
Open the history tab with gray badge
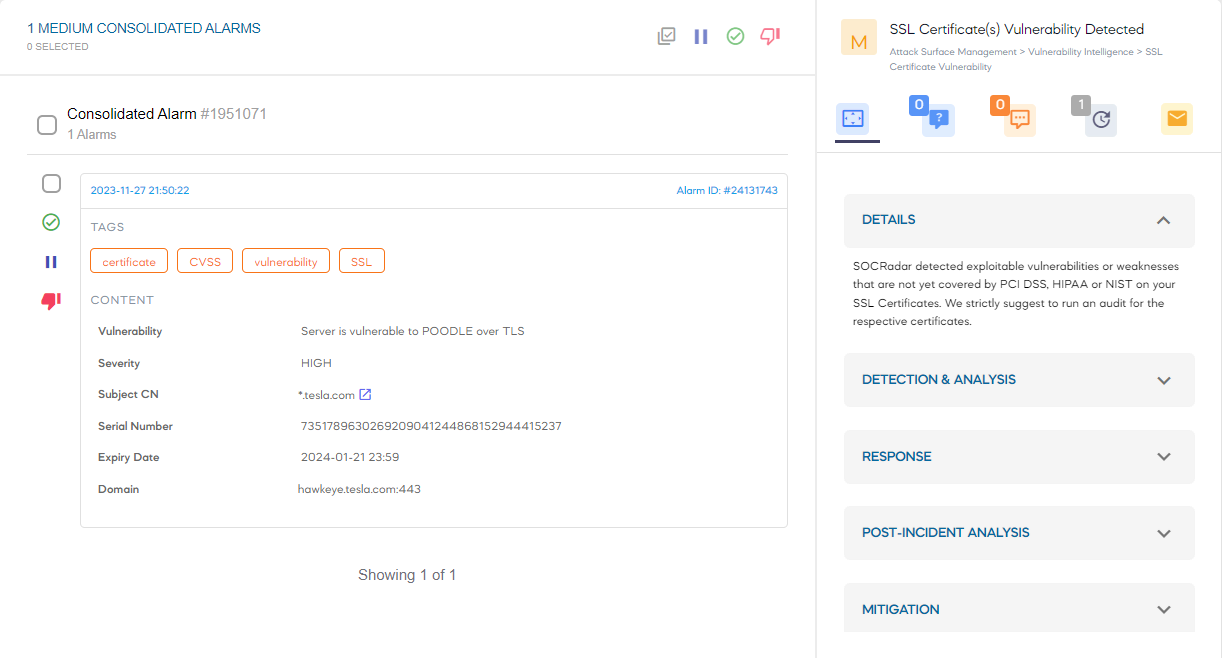point(1101,120)
